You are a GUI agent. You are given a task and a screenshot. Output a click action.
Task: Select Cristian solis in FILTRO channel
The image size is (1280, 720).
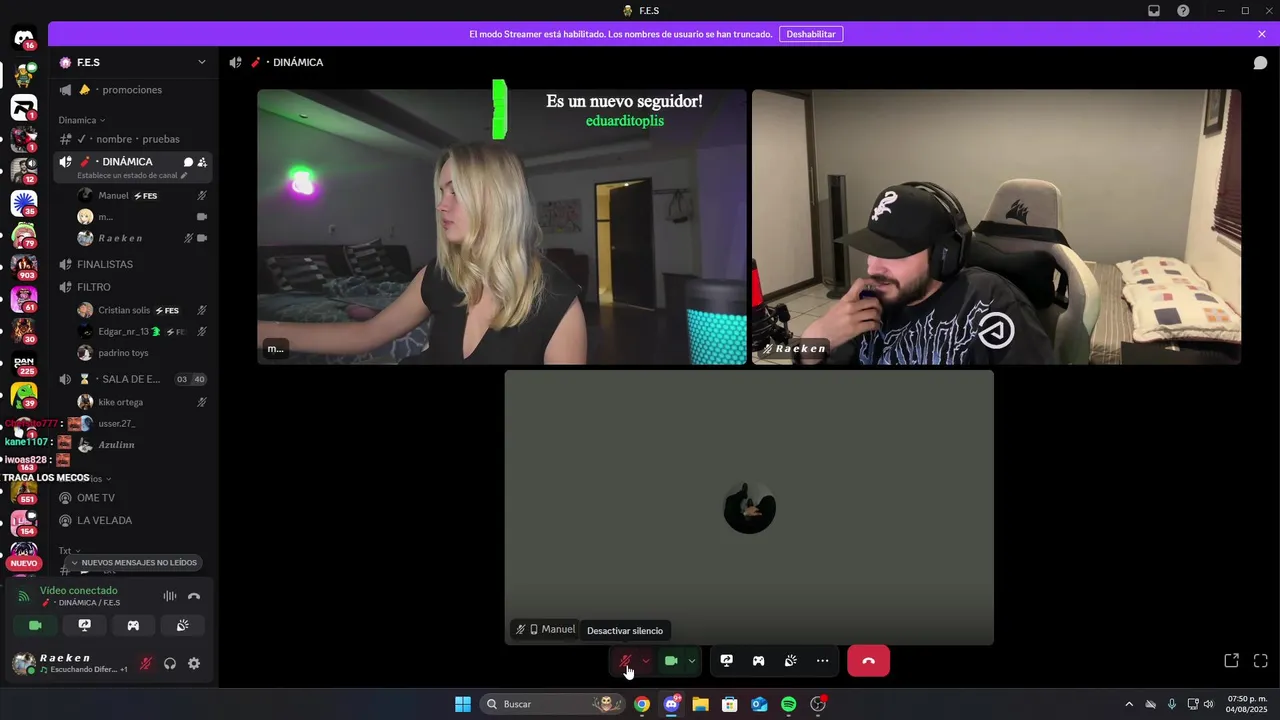(x=143, y=311)
